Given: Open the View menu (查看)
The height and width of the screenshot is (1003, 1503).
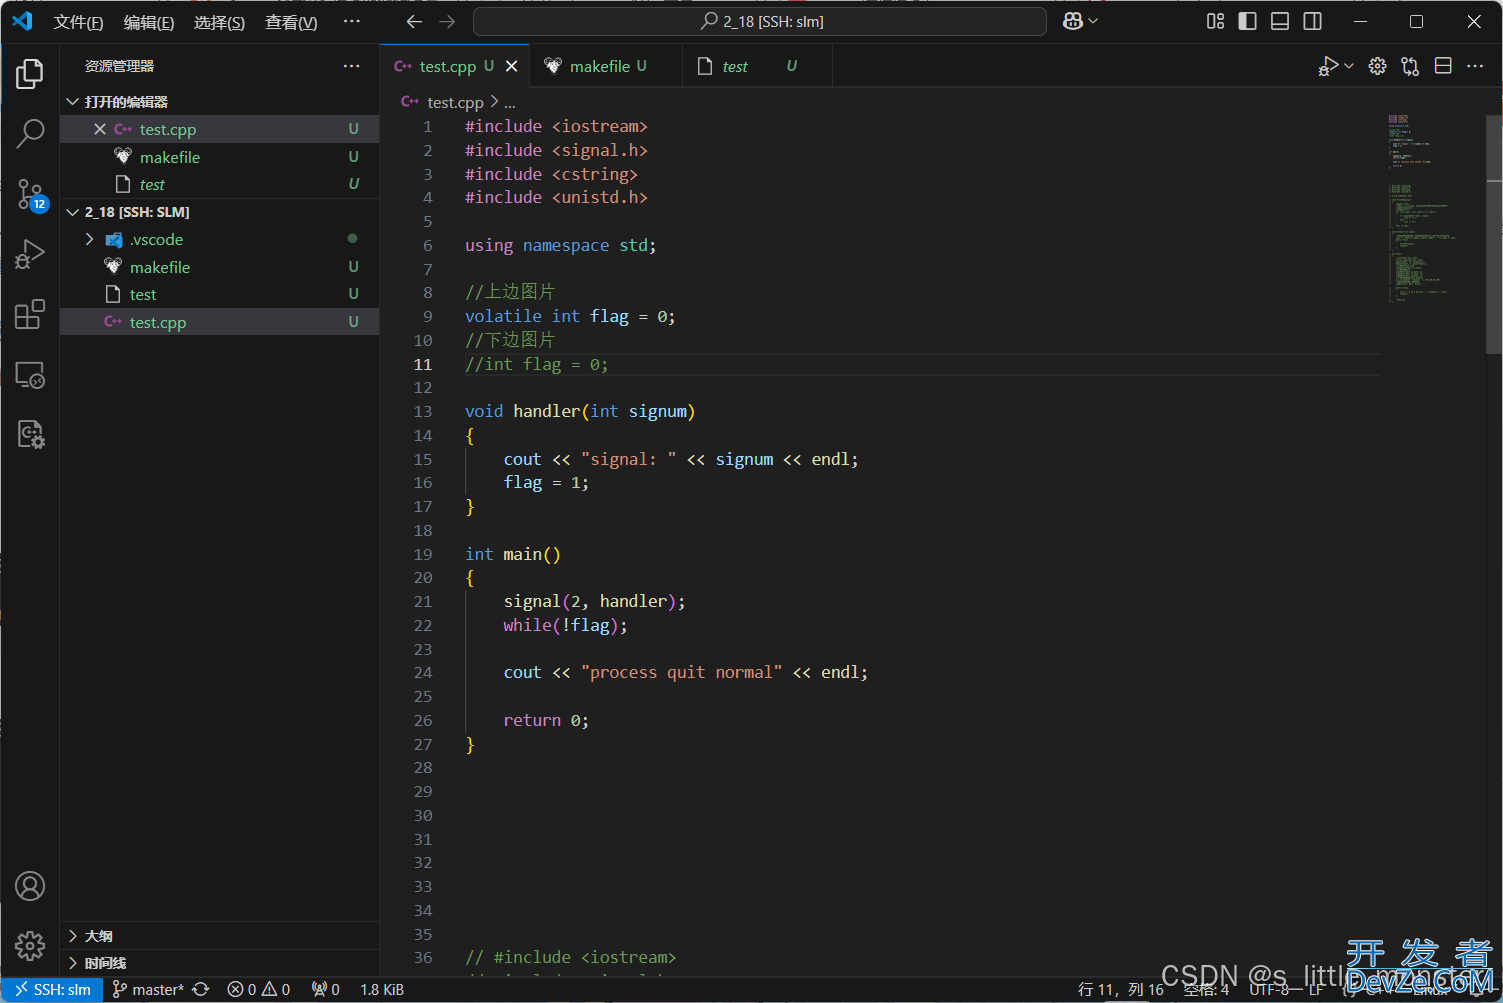Looking at the screenshot, I should coord(291,22).
